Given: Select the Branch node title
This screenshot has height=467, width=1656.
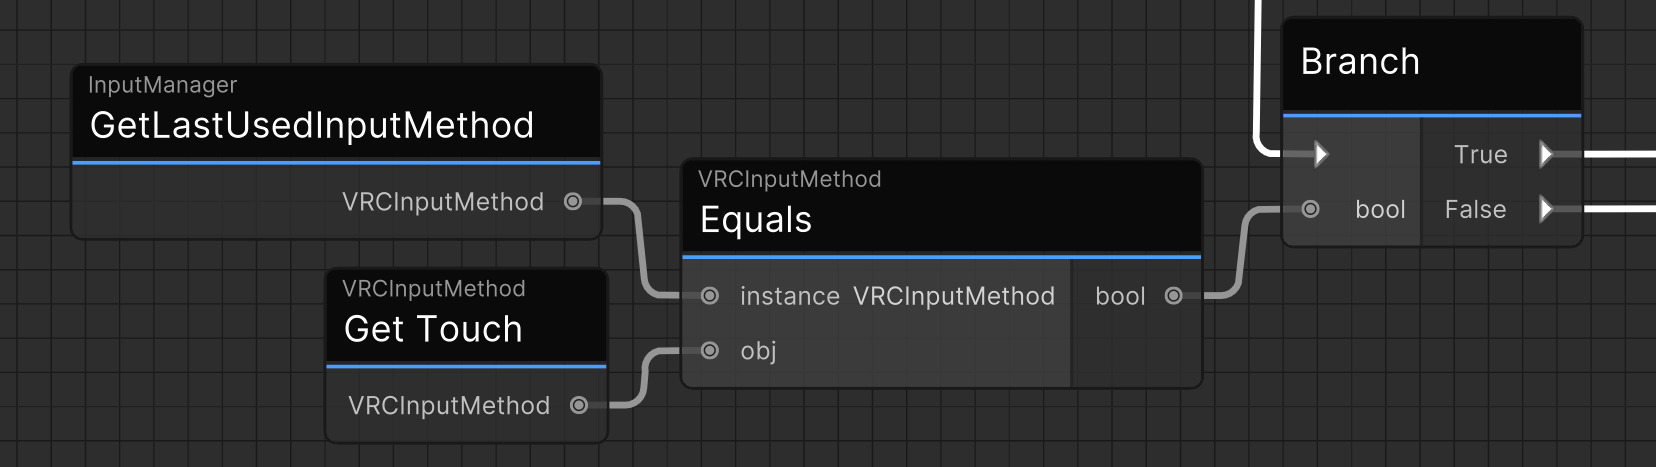Looking at the screenshot, I should pyautogui.click(x=1360, y=62).
